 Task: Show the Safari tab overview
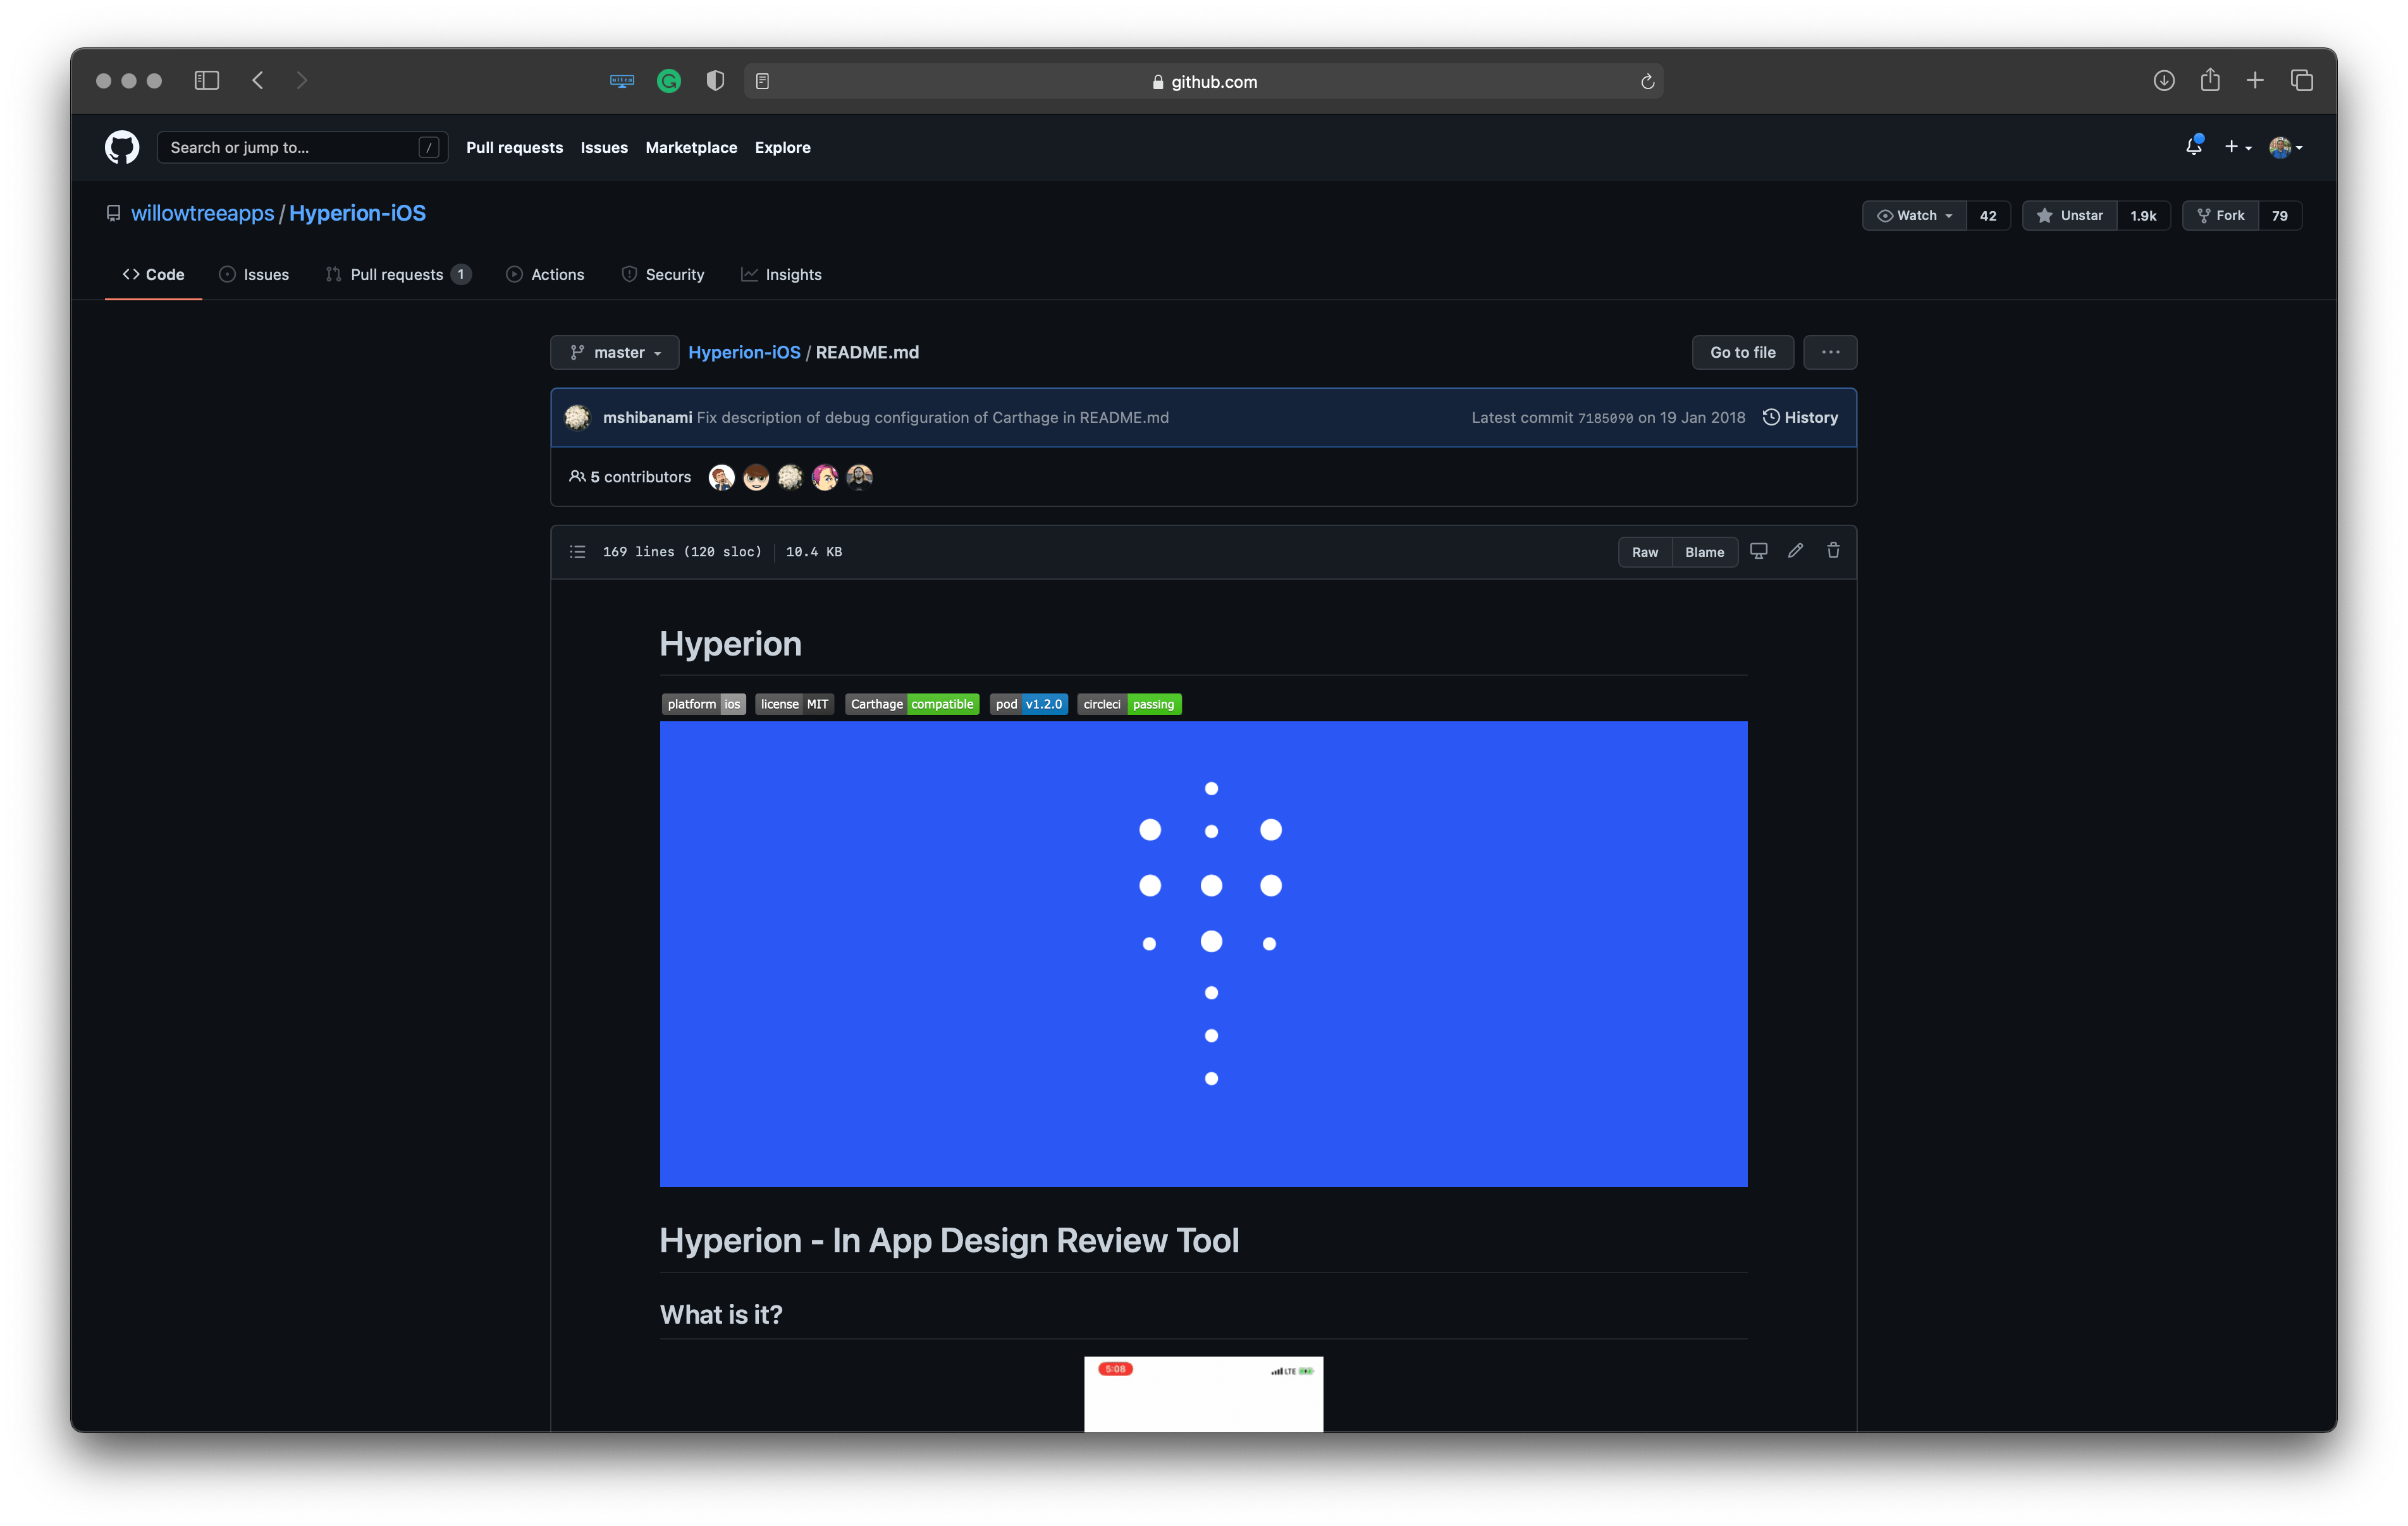pos(2301,80)
